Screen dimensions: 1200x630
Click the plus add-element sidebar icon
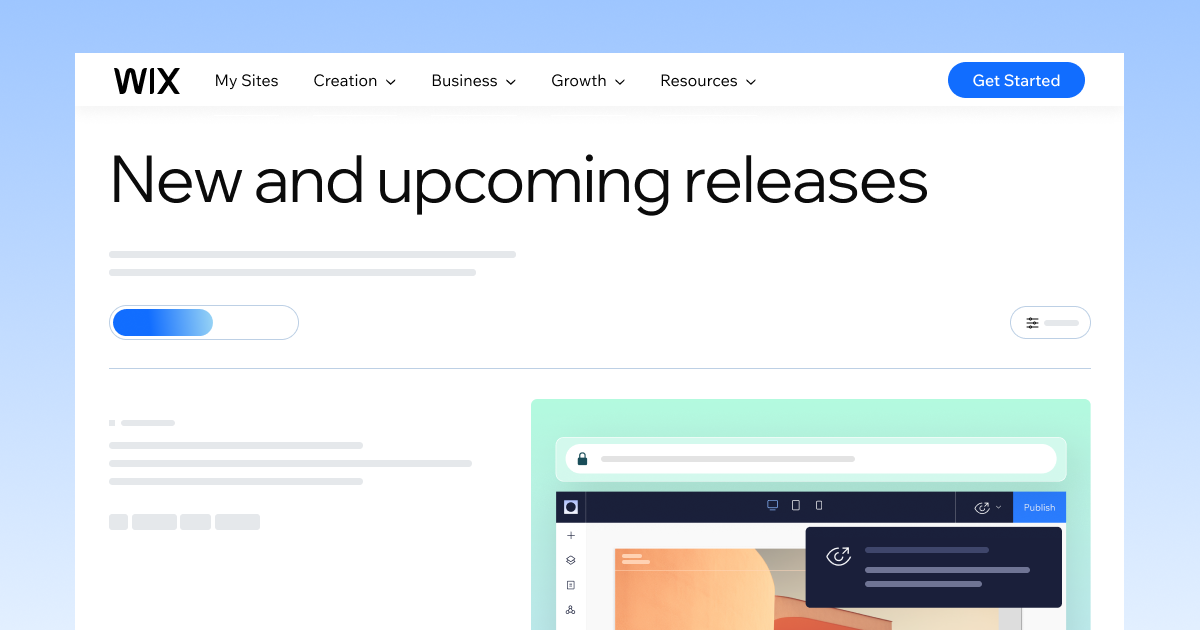(x=571, y=536)
